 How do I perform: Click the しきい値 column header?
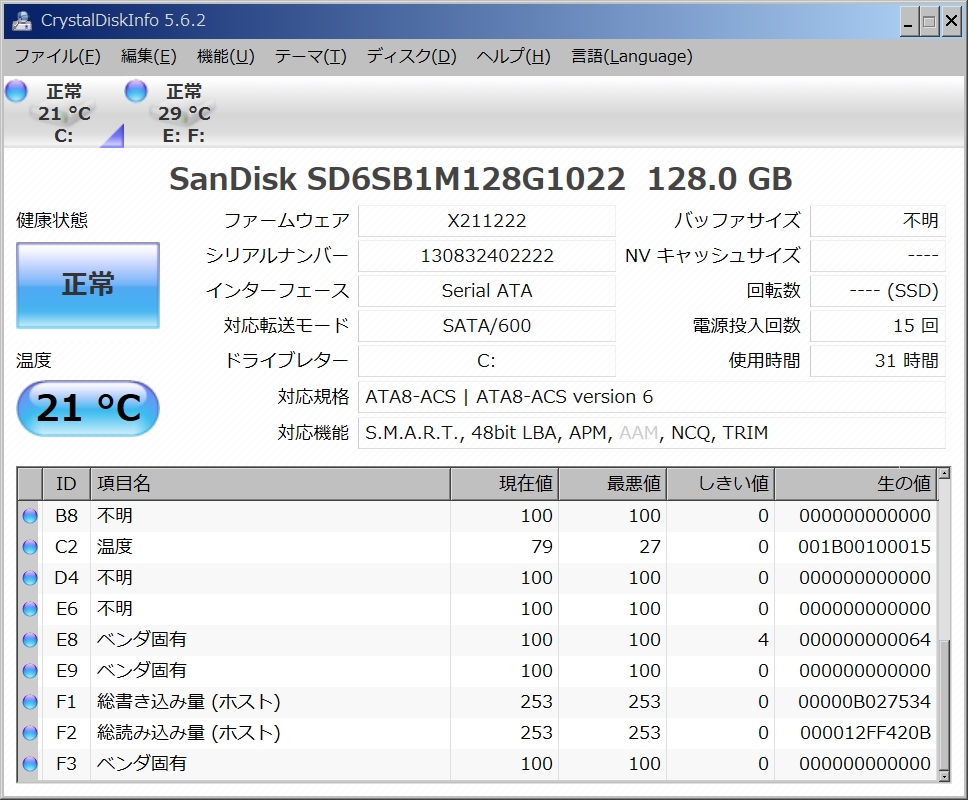(x=720, y=483)
